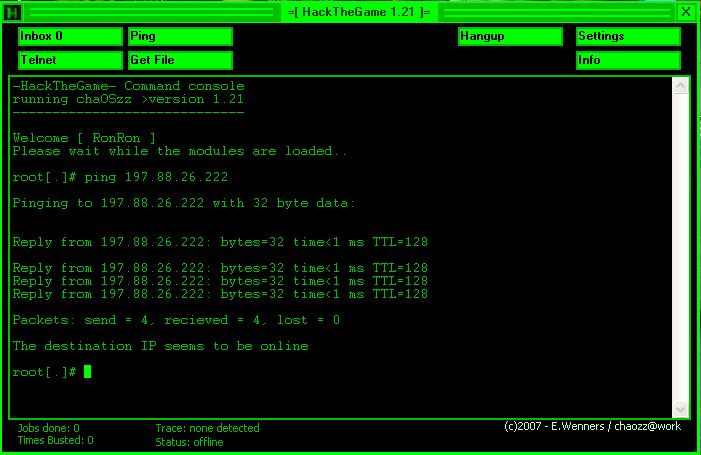The height and width of the screenshot is (455, 701).
Task: Click the HackTheGame 1.21 title bar
Action: click(357, 12)
